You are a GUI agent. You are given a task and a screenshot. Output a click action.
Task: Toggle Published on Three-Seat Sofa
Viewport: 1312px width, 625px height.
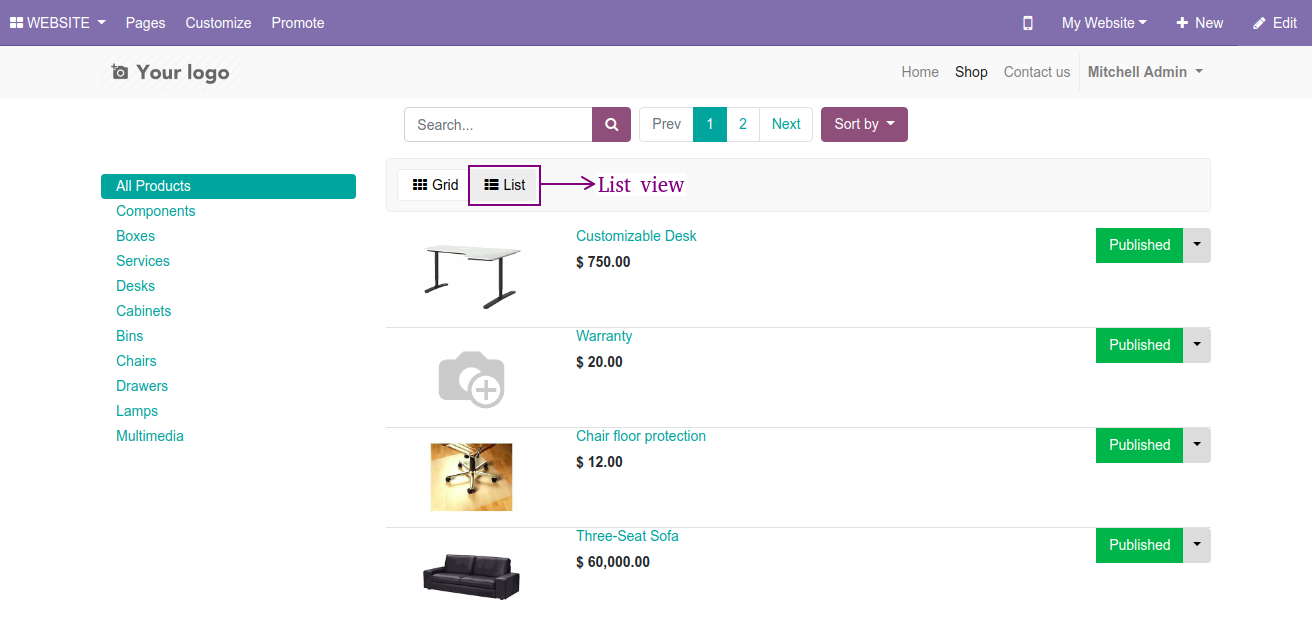point(1139,545)
